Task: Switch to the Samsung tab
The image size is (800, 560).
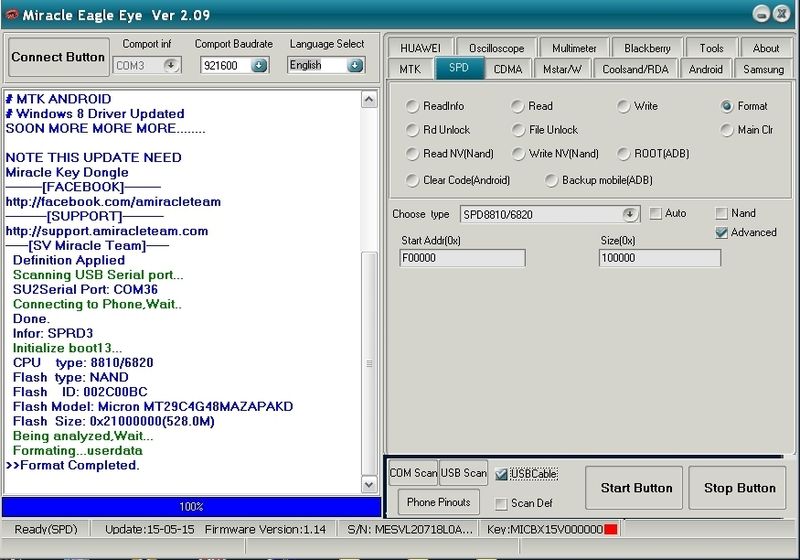Action: pyautogui.click(x=763, y=69)
